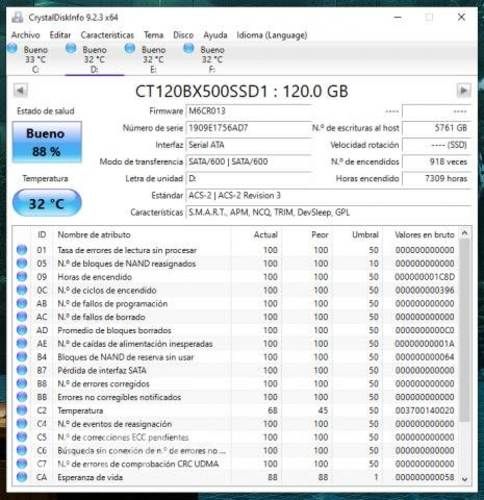Click status icon of attribute C7 row

22,464
